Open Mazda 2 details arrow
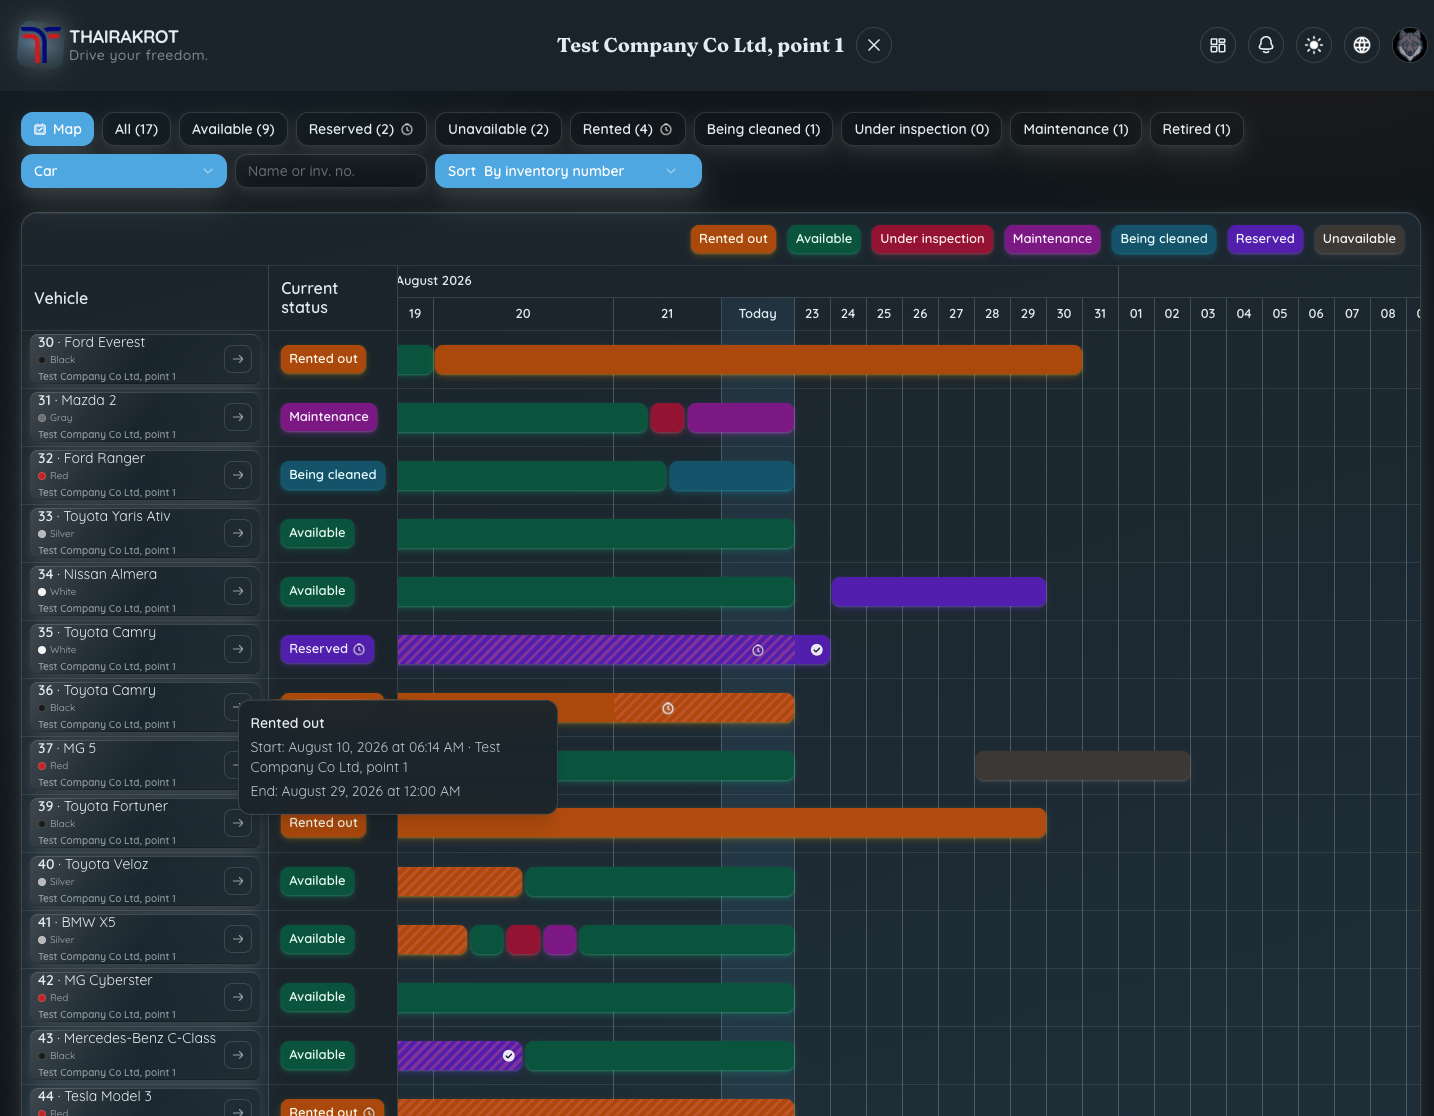The height and width of the screenshot is (1116, 1434). 238,417
